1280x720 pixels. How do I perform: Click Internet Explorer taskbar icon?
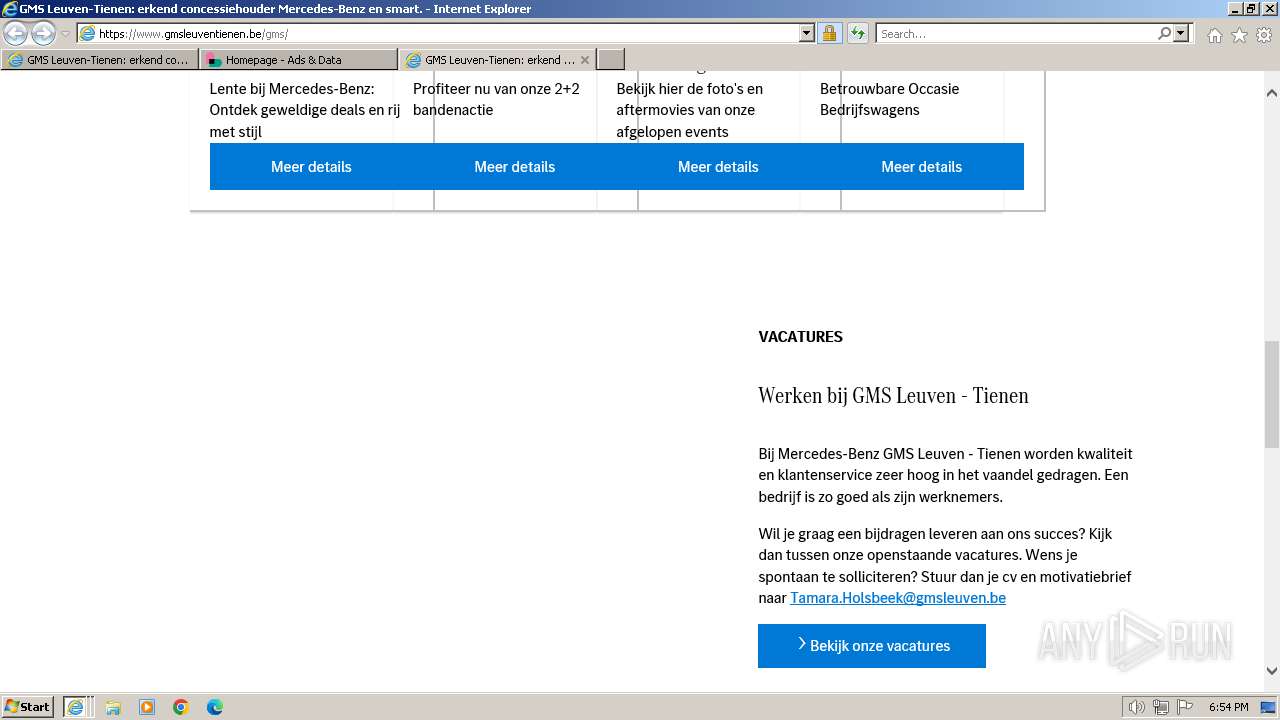[78, 707]
